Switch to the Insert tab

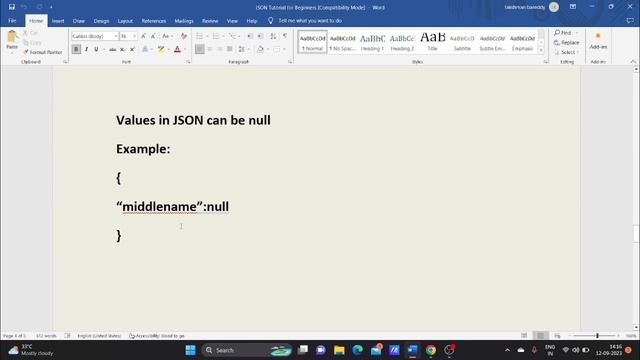click(58, 21)
